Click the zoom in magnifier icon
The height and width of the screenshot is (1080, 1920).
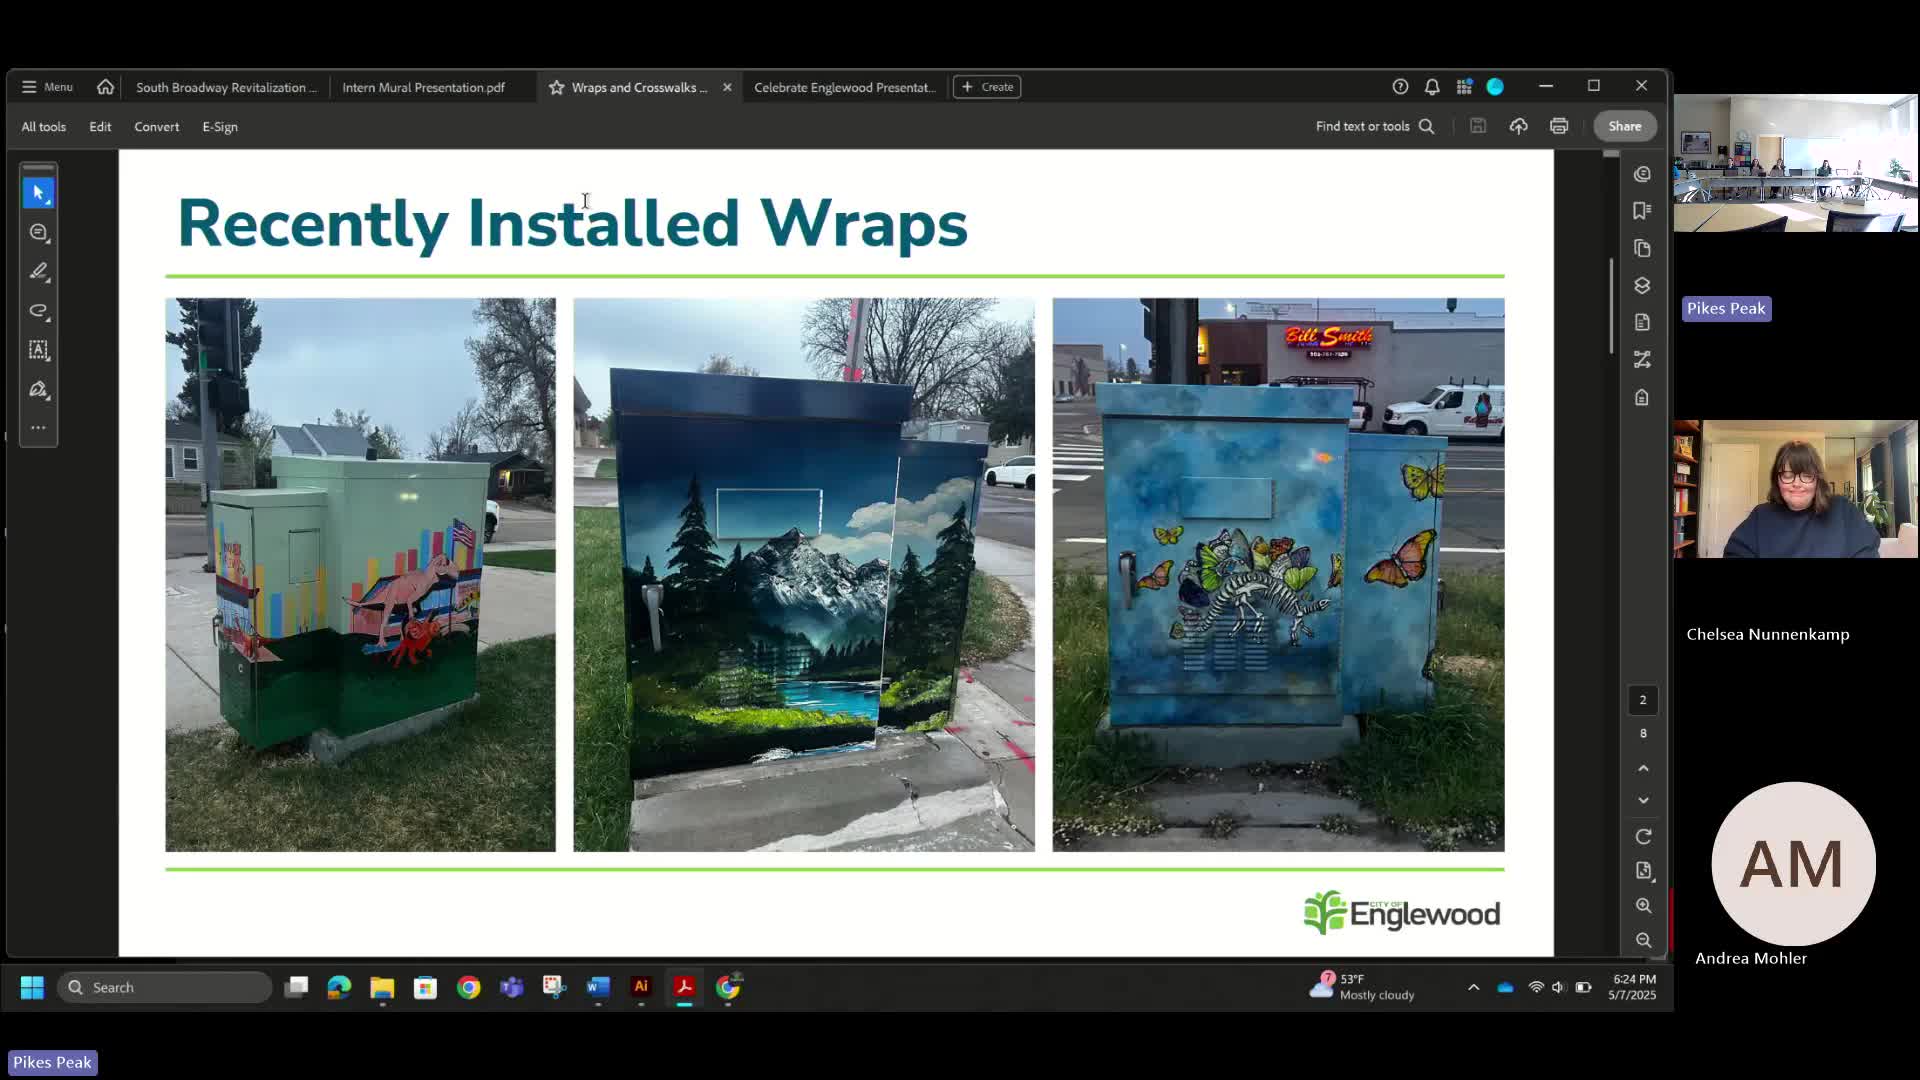1643,905
